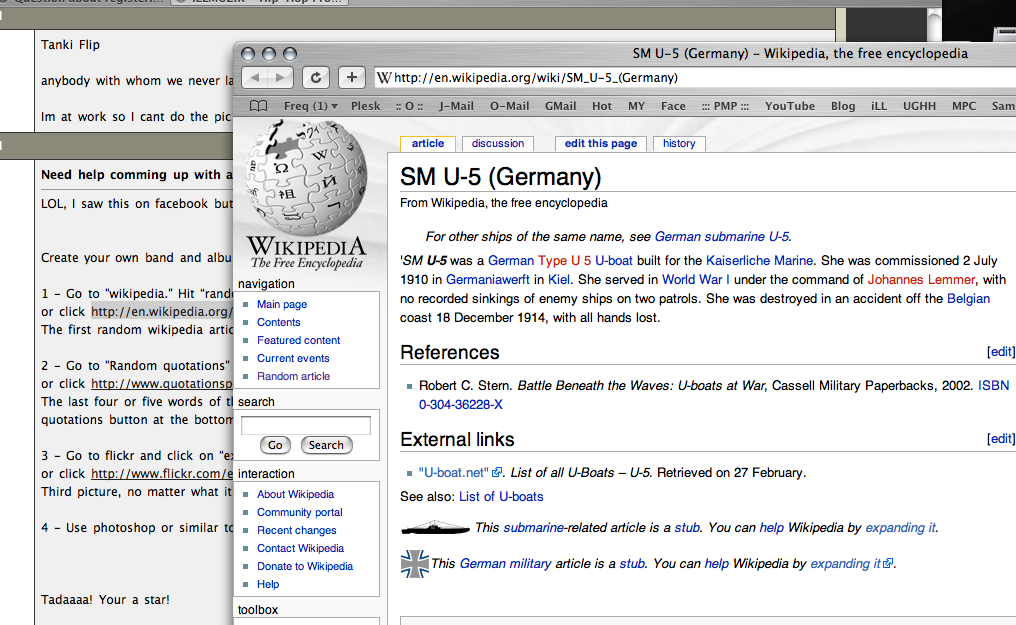Click the quotationspage link in the forum post
The height and width of the screenshot is (625, 1016).
pos(161,384)
